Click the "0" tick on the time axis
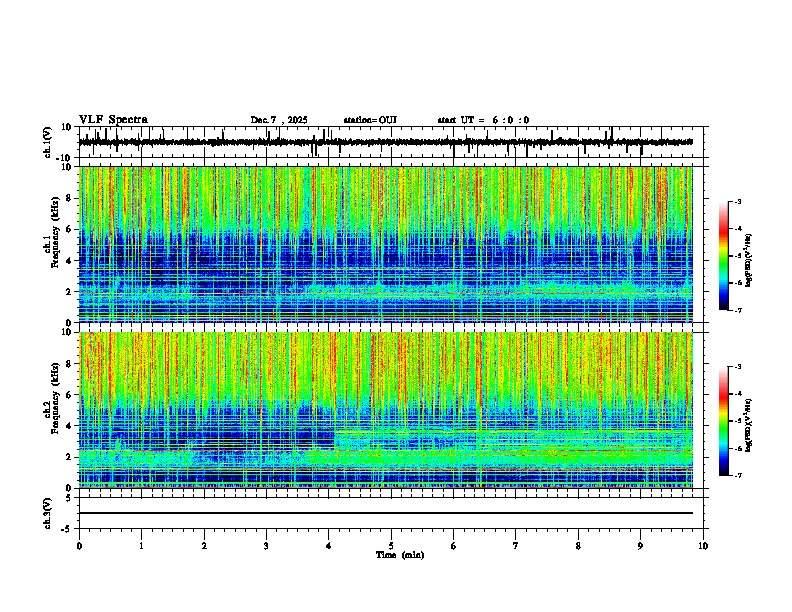The height and width of the screenshot is (612, 792). [79, 546]
